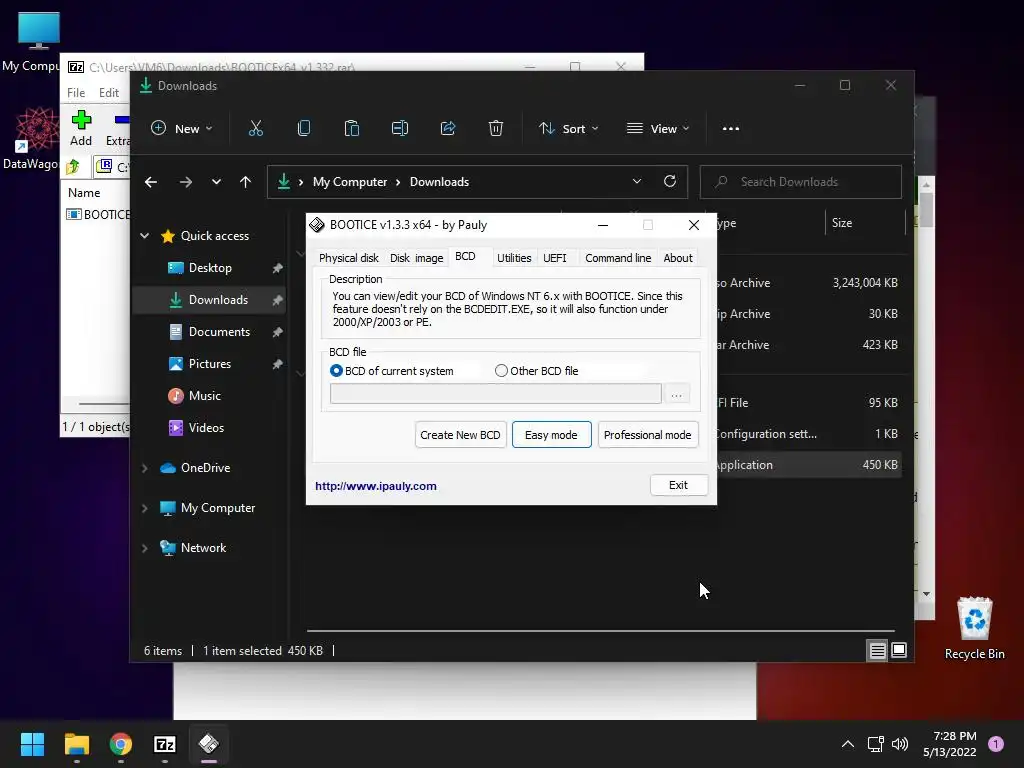This screenshot has width=1024, height=768.
Task: Open the Sort dropdown menu
Action: (568, 129)
